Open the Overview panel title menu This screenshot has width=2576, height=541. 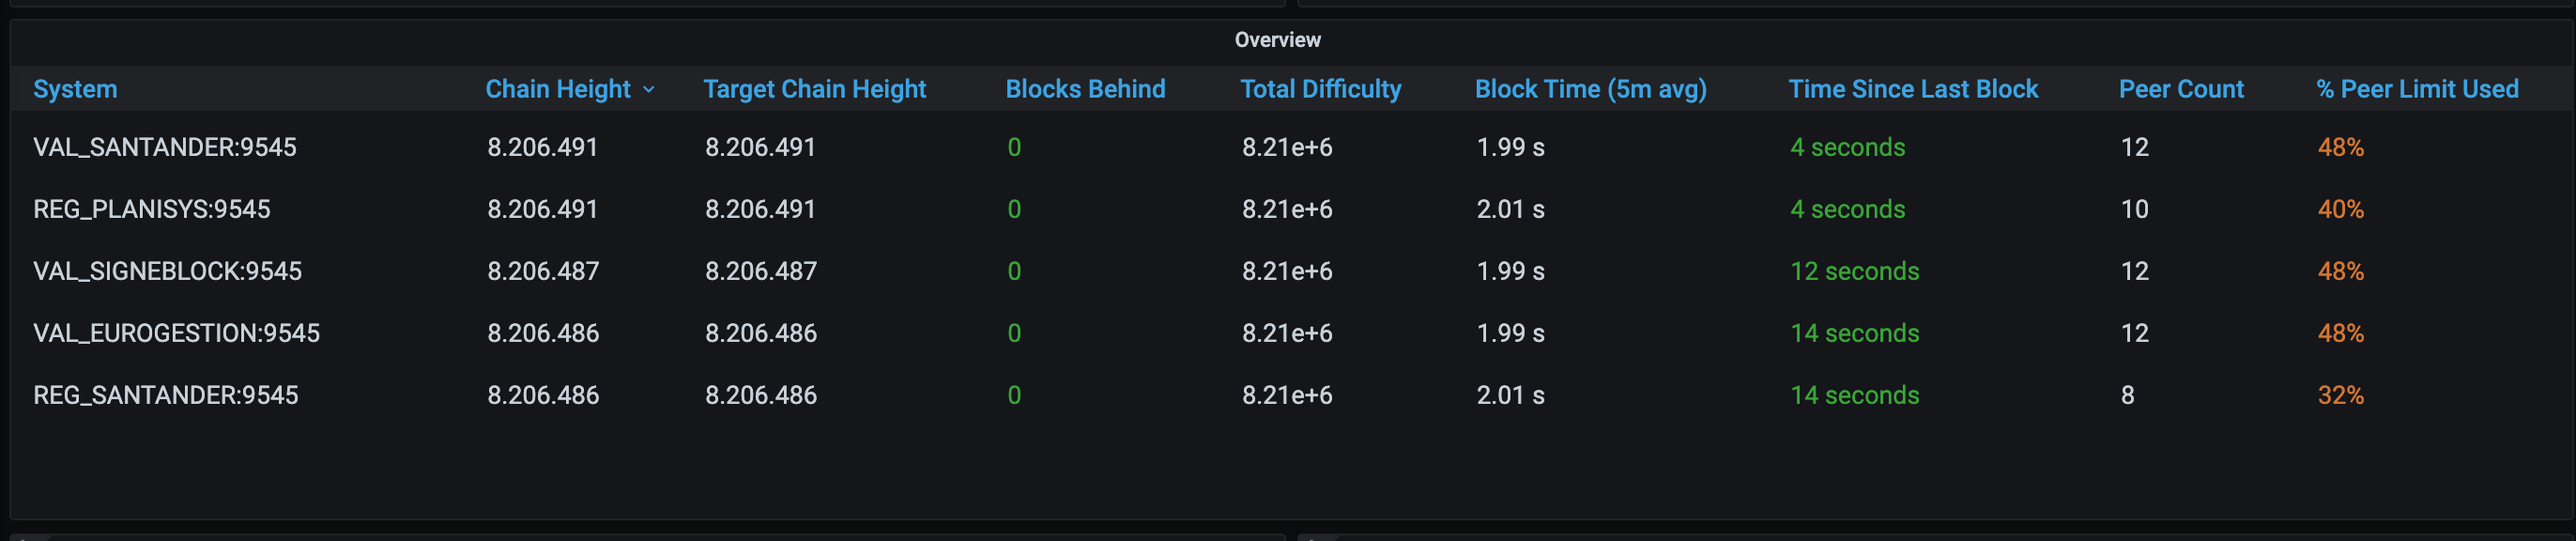[x=1277, y=40]
